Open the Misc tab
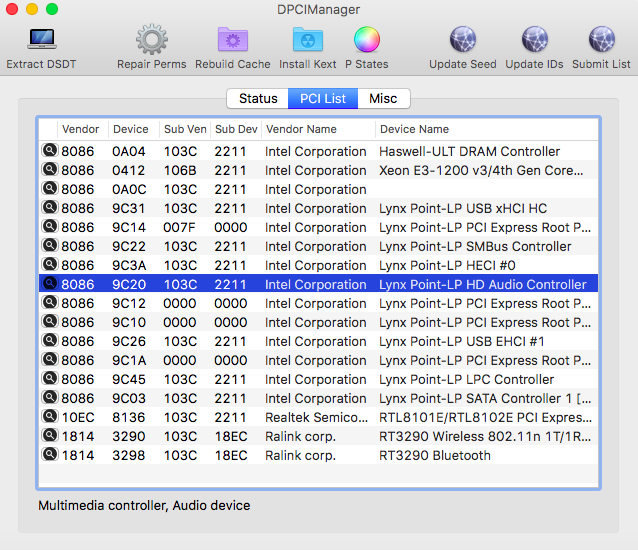Screen dimensions: 638x550 tap(383, 99)
